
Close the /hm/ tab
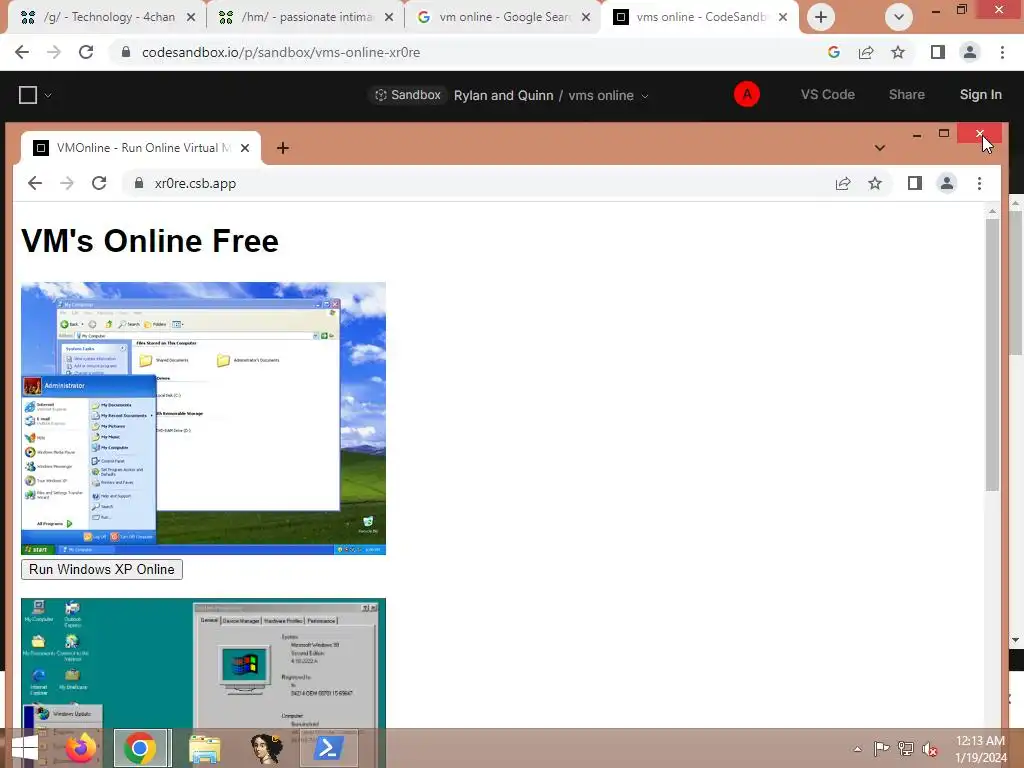coord(389,17)
